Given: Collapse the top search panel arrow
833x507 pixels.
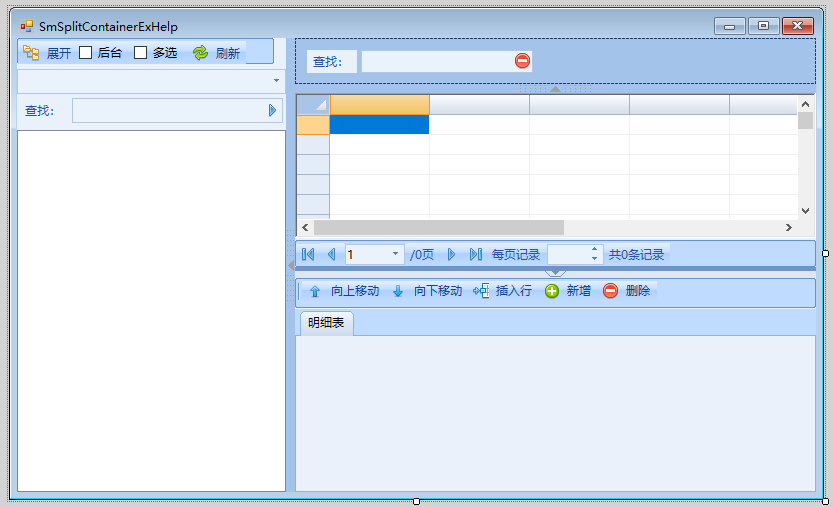Looking at the screenshot, I should point(555,89).
